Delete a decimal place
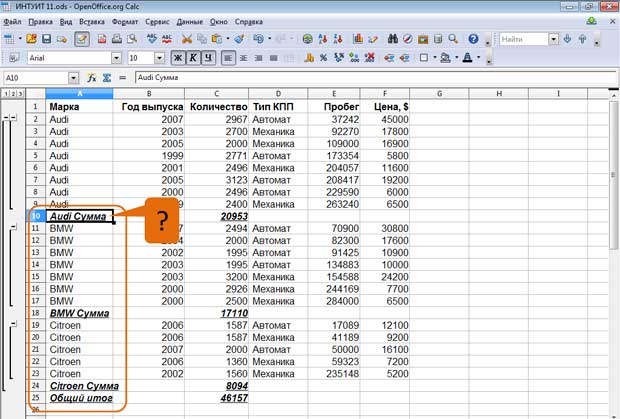Screen dimensions: 620x419 click(x=369, y=58)
